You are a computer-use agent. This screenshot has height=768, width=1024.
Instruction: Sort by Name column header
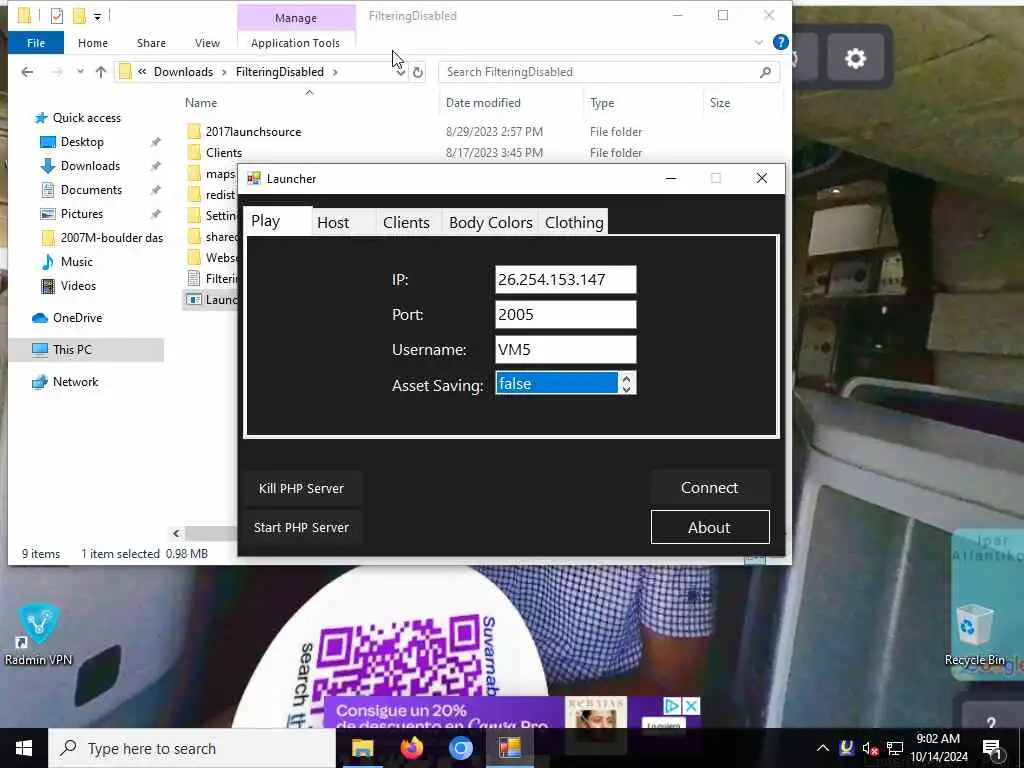point(200,103)
